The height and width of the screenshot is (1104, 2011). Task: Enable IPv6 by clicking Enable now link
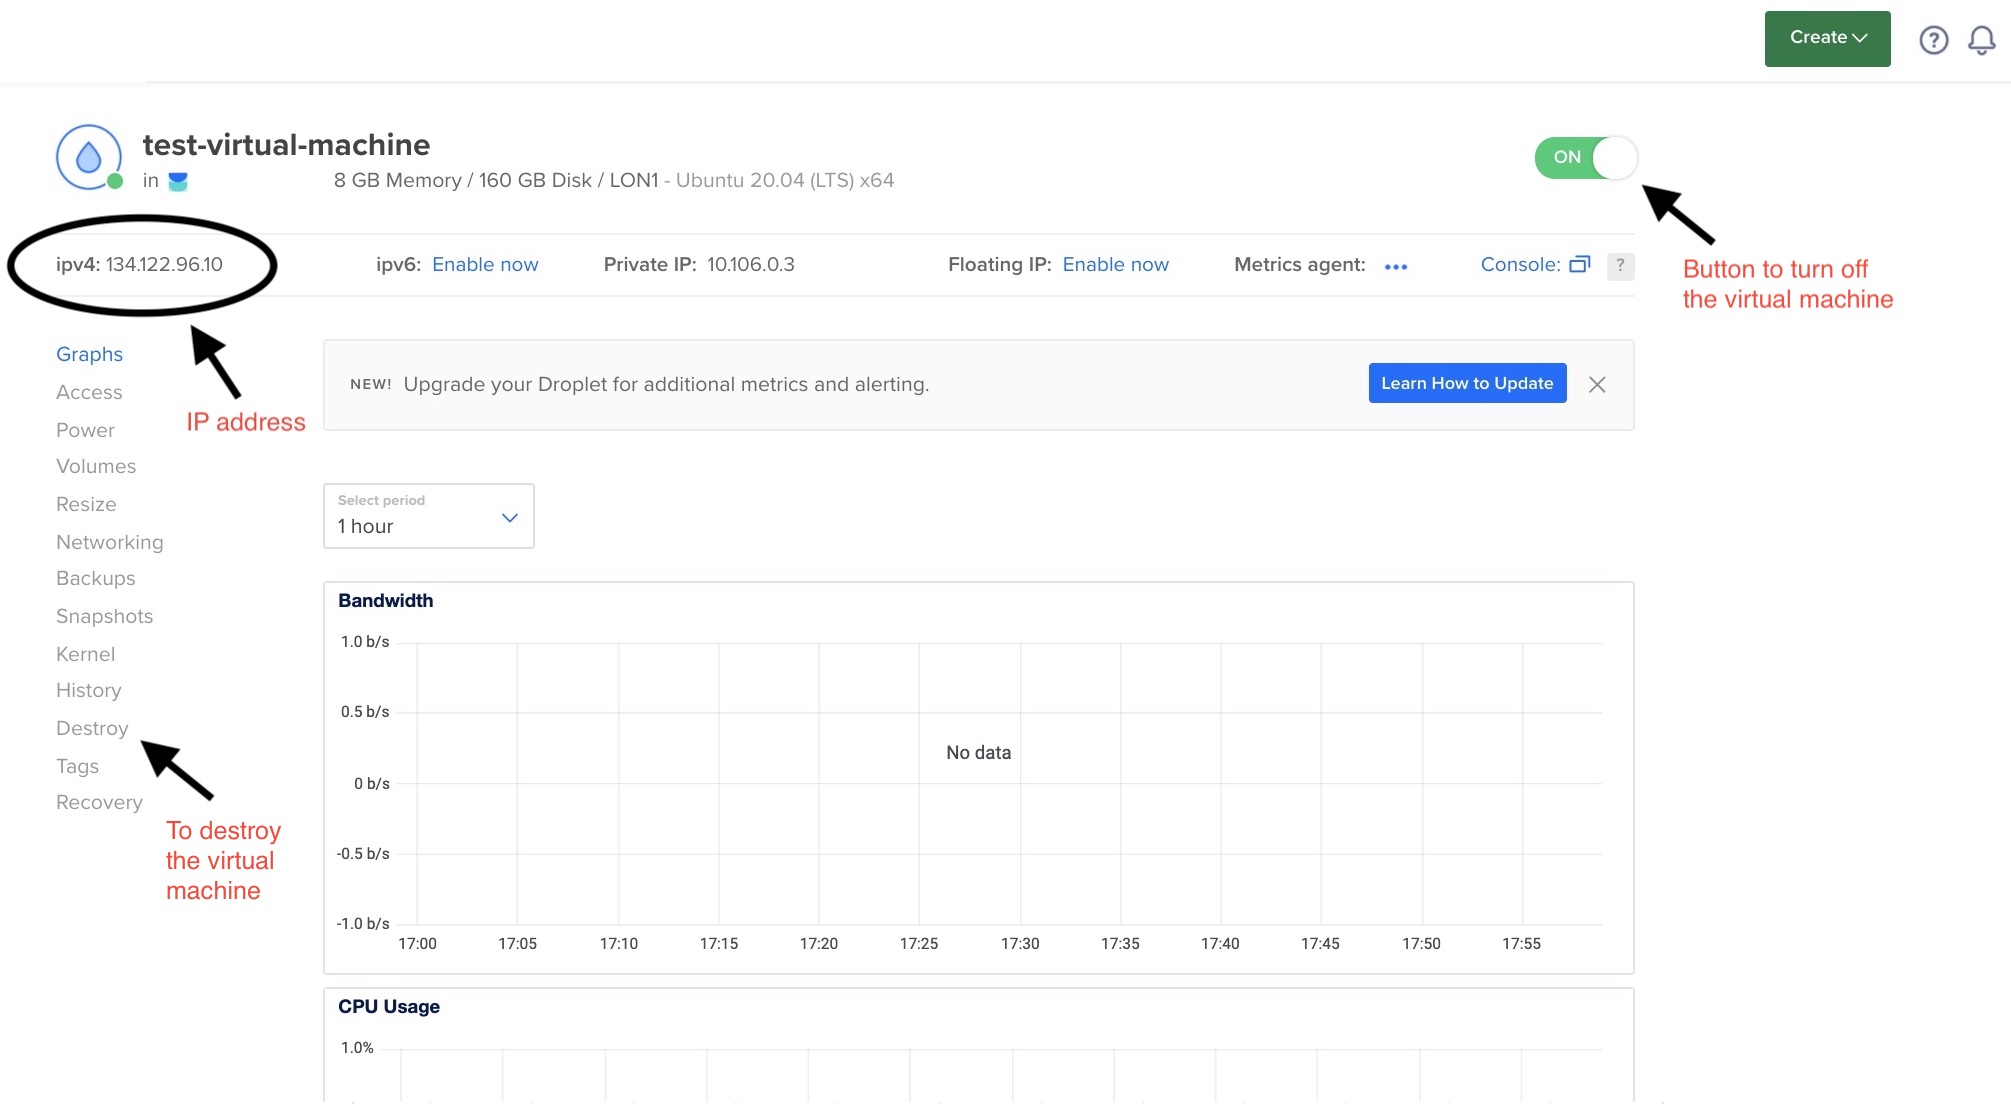pyautogui.click(x=484, y=264)
